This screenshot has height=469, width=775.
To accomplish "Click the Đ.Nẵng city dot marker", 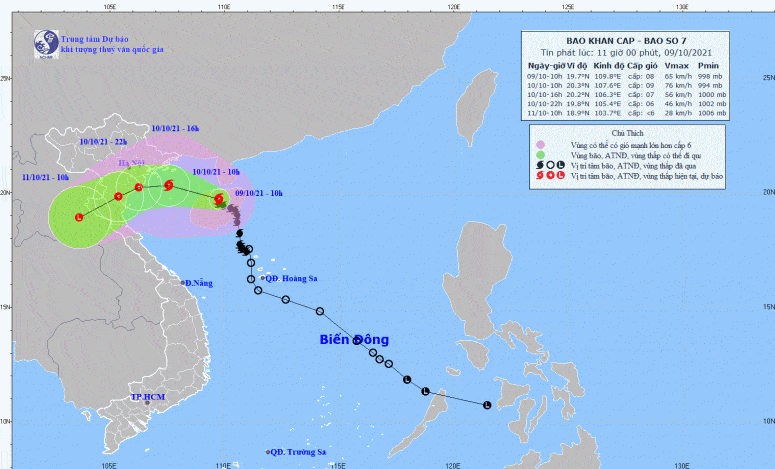I will point(183,283).
